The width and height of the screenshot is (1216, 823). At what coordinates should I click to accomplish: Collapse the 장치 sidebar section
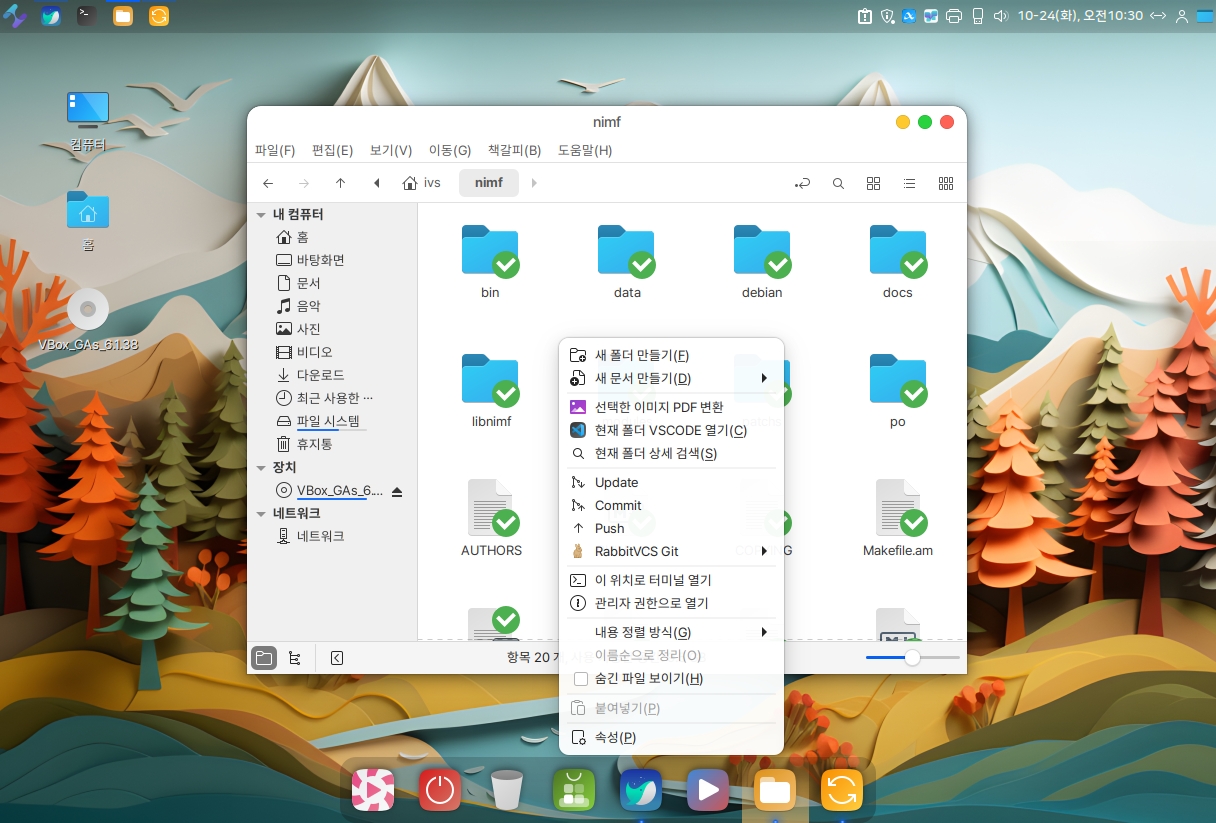click(x=261, y=468)
